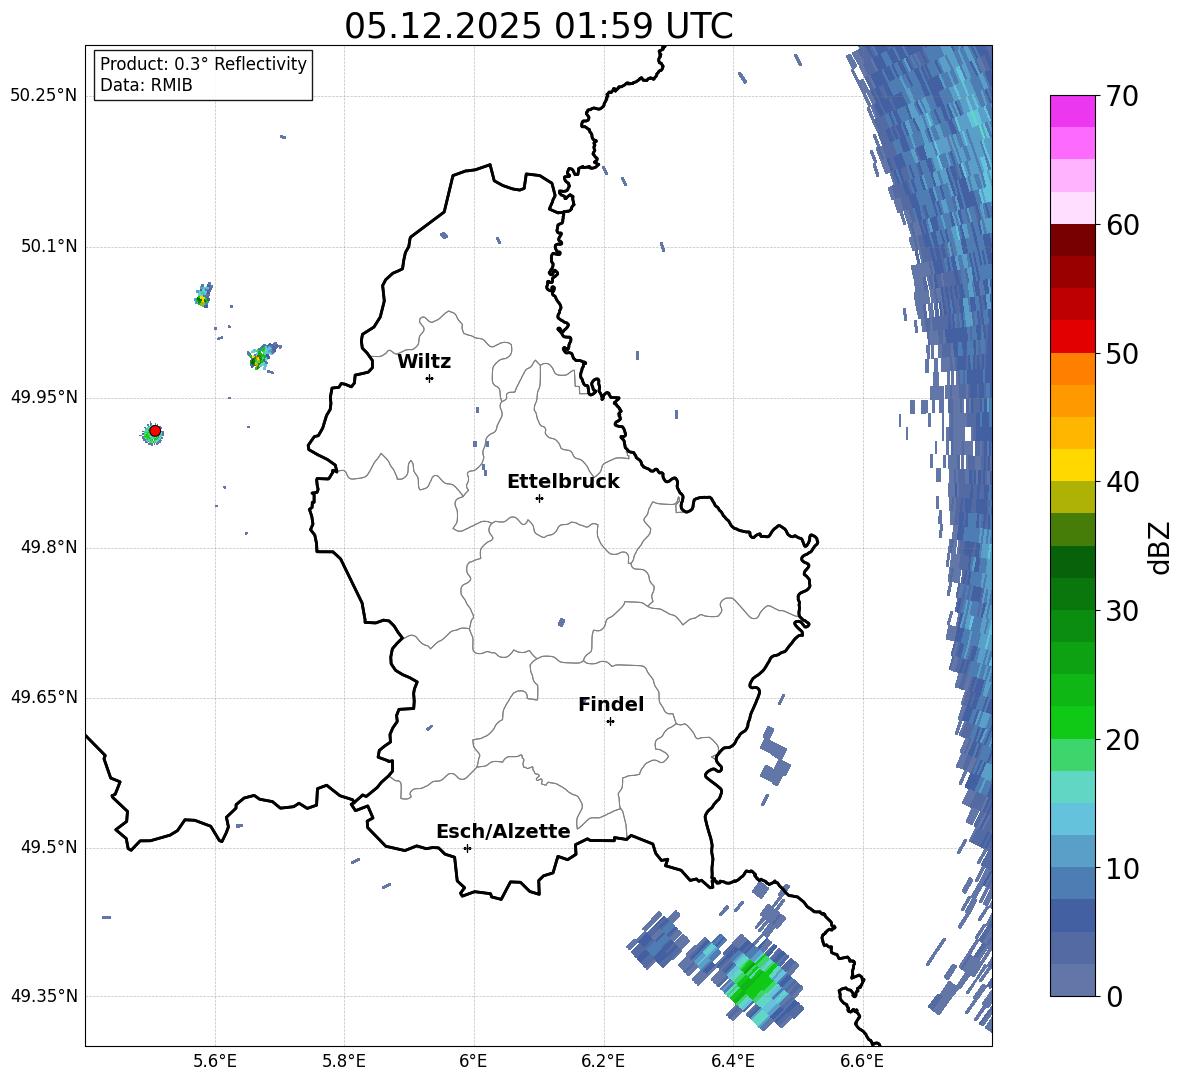The image size is (1184, 1081).
Task: Click the magenta swatch atop the colorbar
Action: pos(1072,111)
